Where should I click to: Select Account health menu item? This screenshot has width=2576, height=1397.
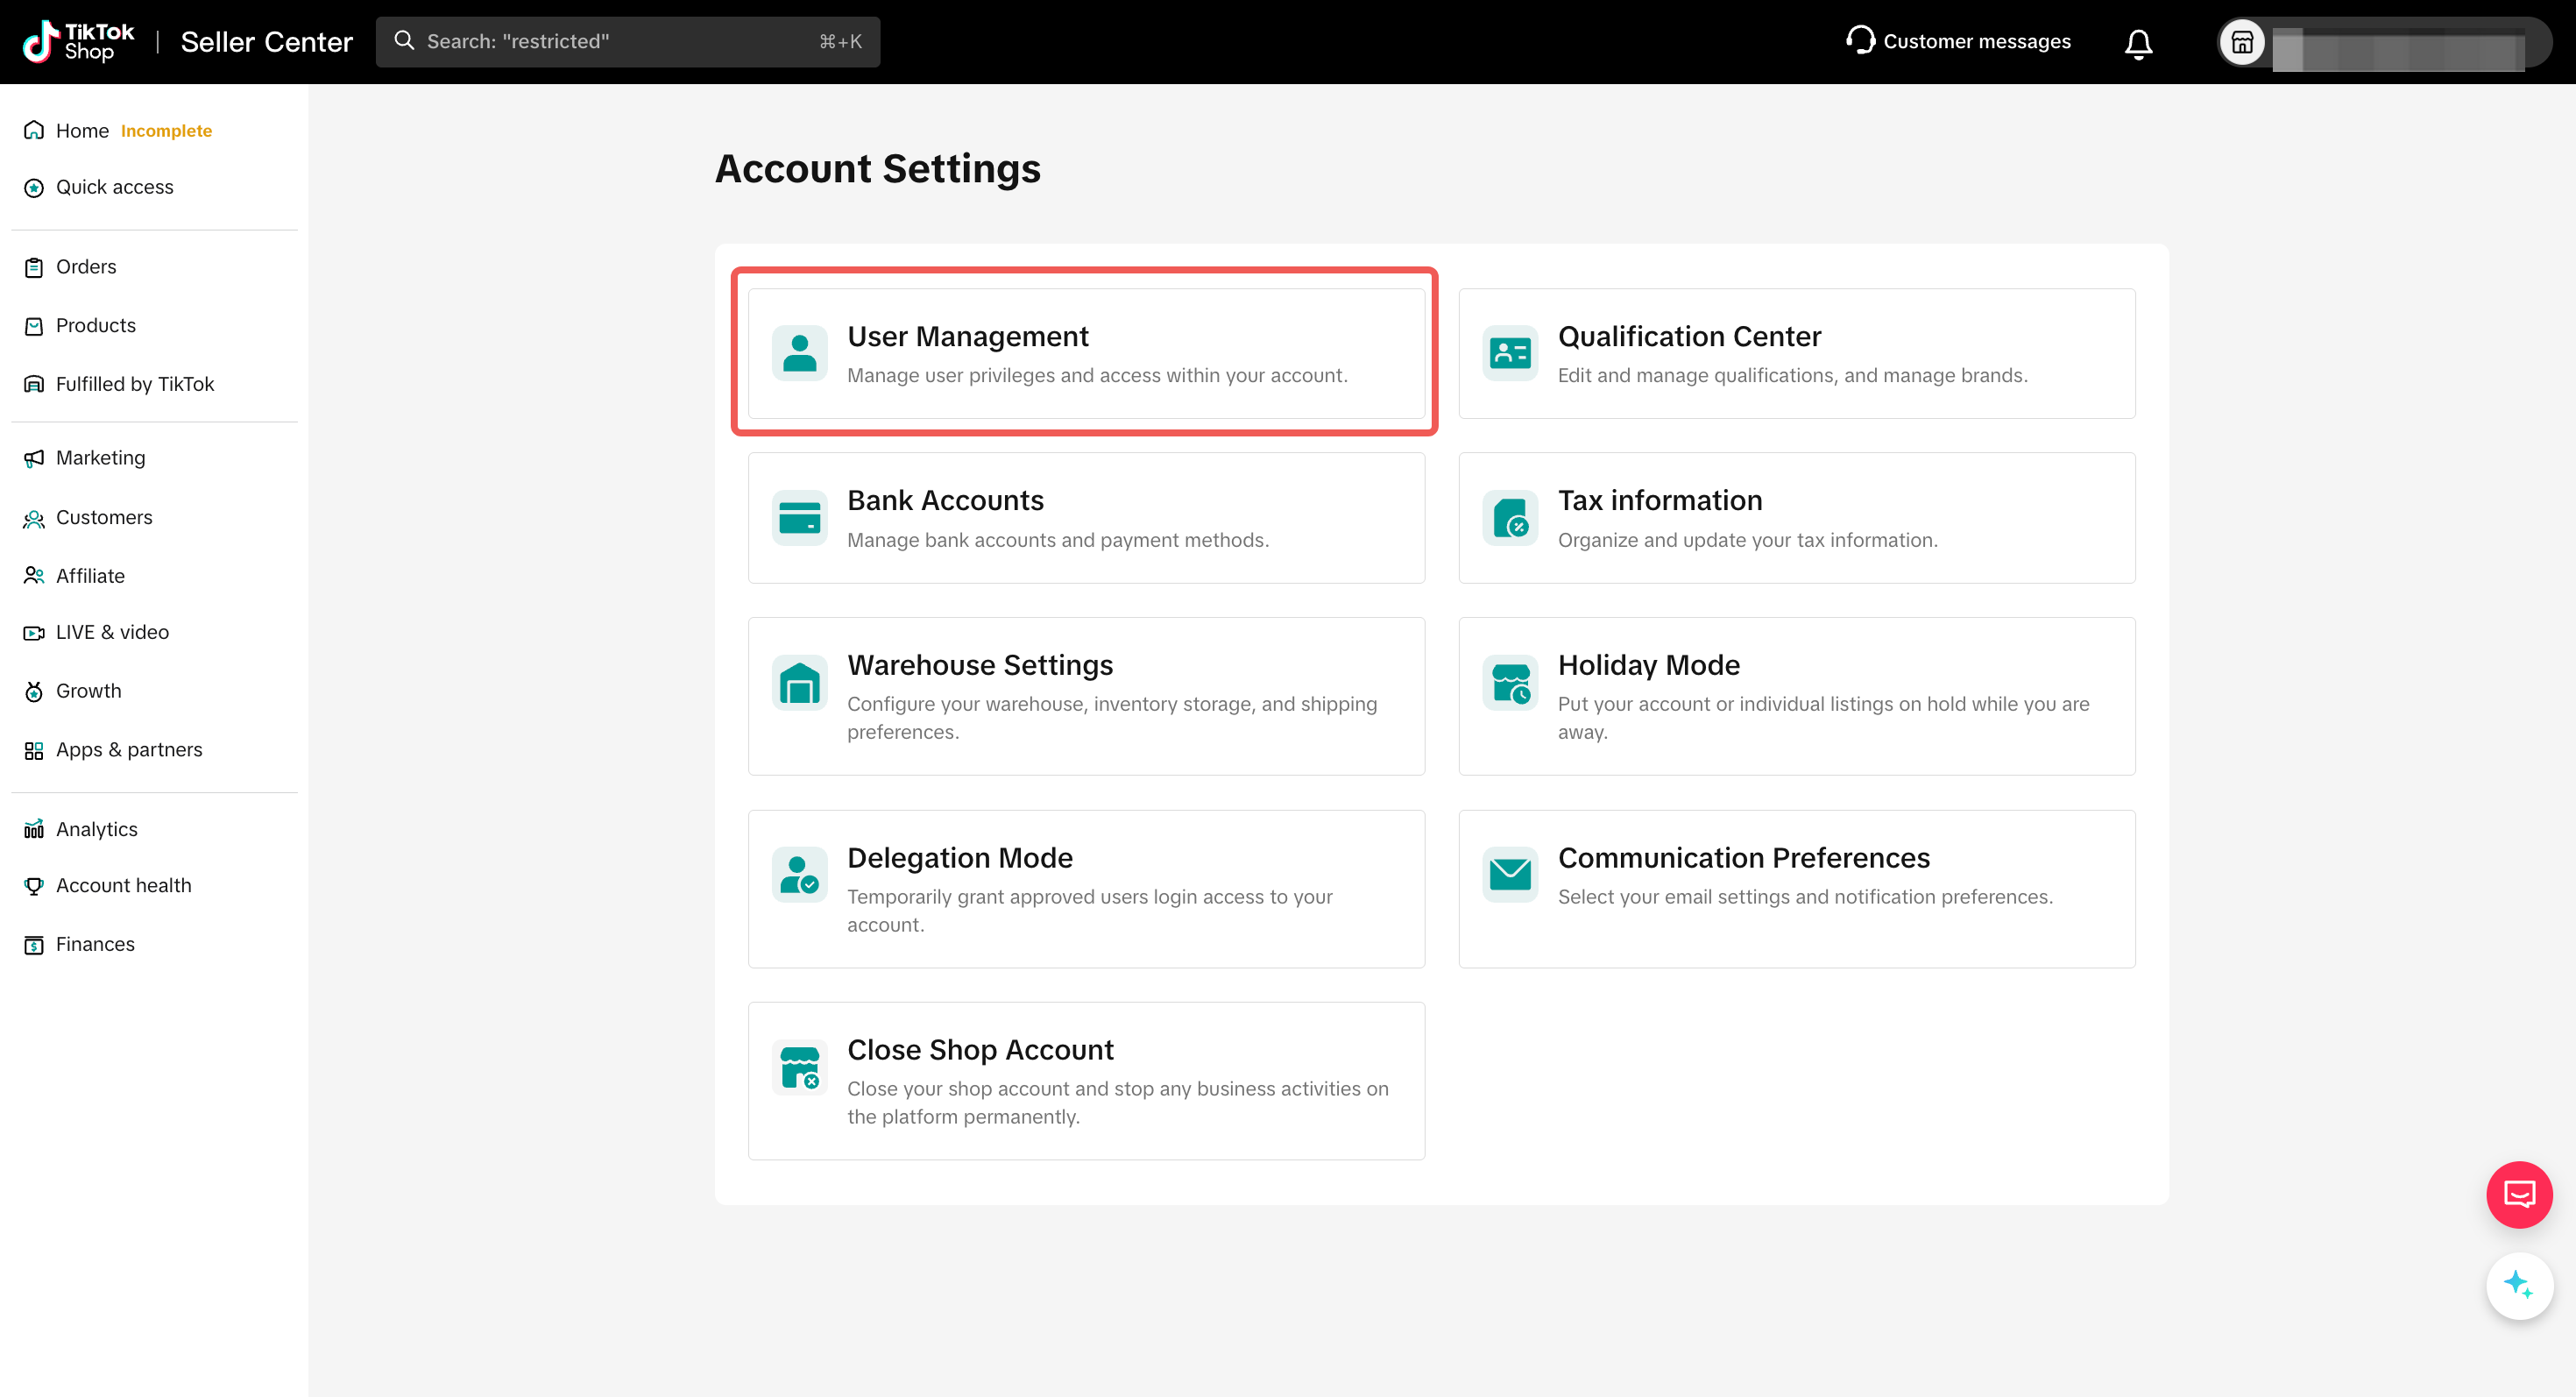click(123, 885)
